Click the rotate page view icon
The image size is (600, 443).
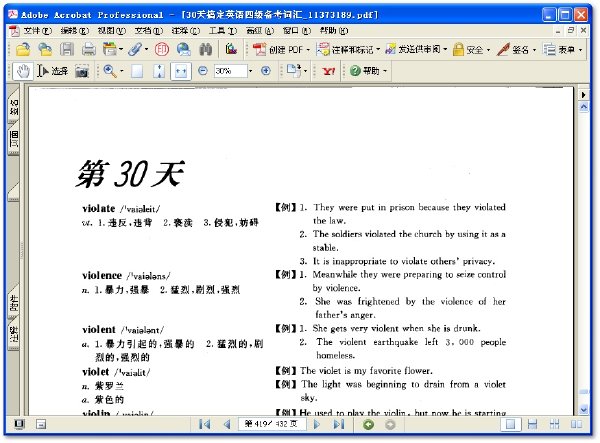pos(294,71)
